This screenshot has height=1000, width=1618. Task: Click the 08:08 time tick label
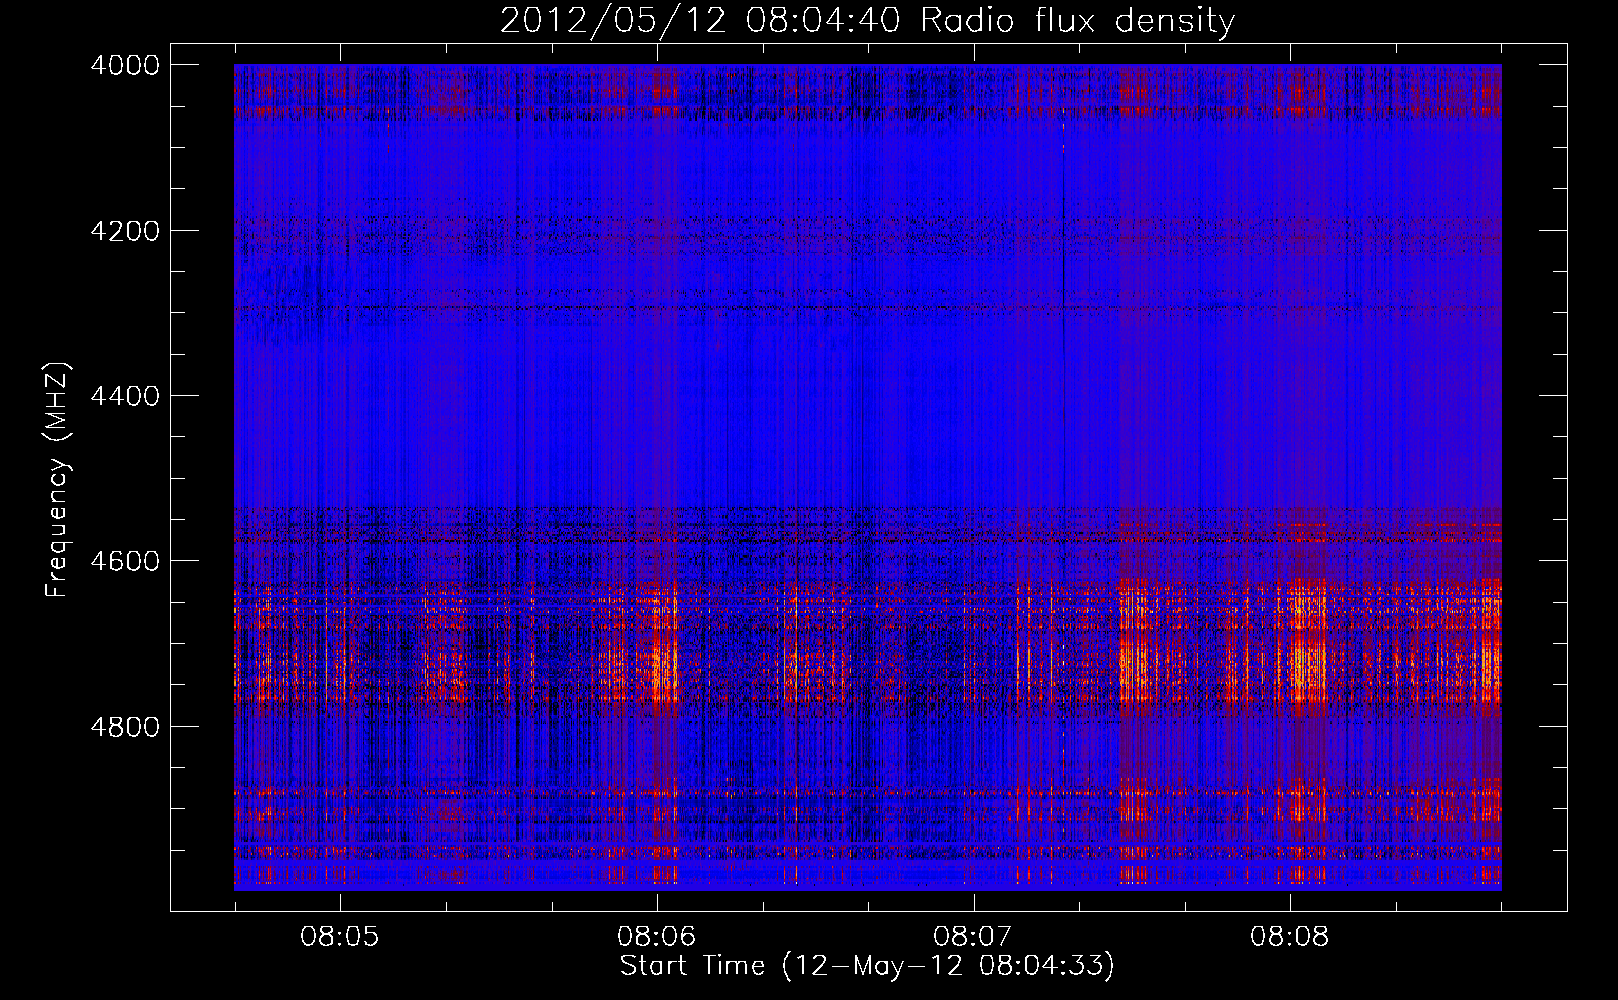click(x=1290, y=936)
